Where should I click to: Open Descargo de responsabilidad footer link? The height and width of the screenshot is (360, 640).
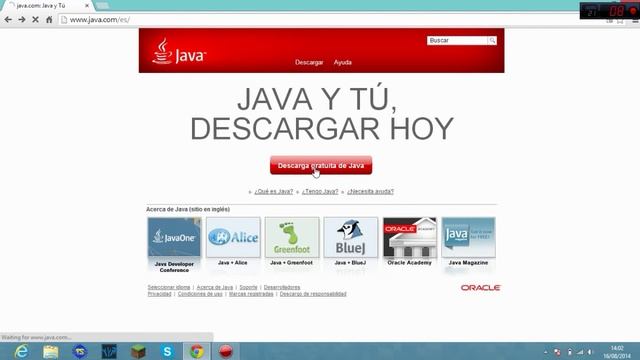313,294
